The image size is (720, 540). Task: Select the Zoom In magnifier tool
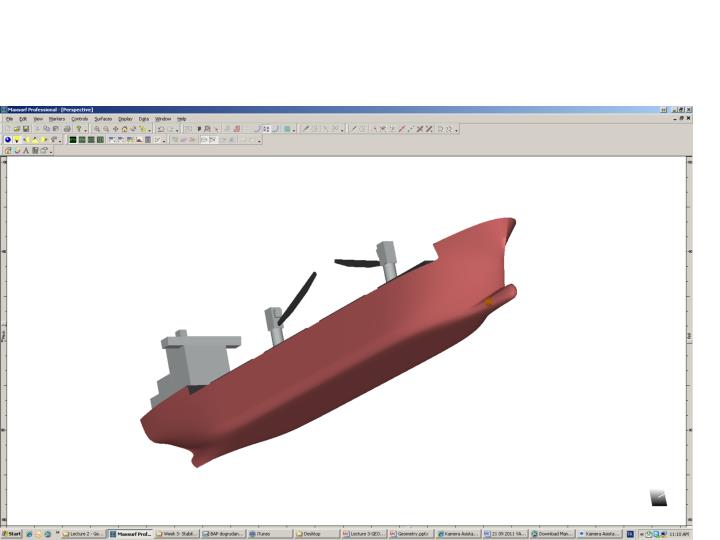tap(97, 129)
